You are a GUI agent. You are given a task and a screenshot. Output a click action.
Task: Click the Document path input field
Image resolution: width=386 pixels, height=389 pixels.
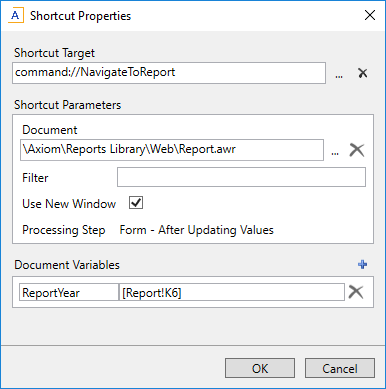[x=172, y=150]
